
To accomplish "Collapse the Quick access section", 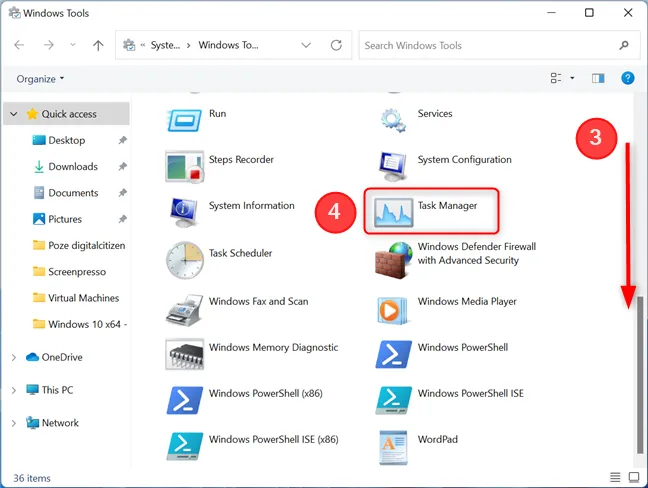I will pyautogui.click(x=14, y=114).
